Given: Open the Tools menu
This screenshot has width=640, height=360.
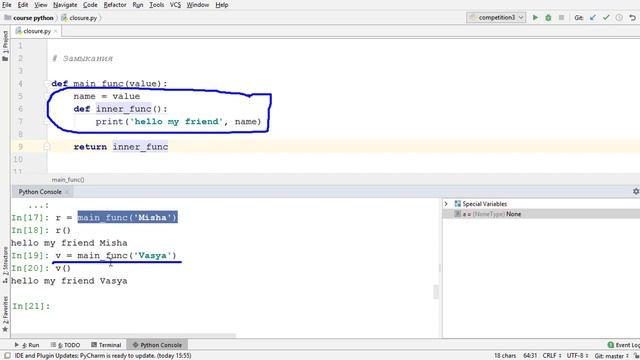Looking at the screenshot, I should tap(156, 5).
